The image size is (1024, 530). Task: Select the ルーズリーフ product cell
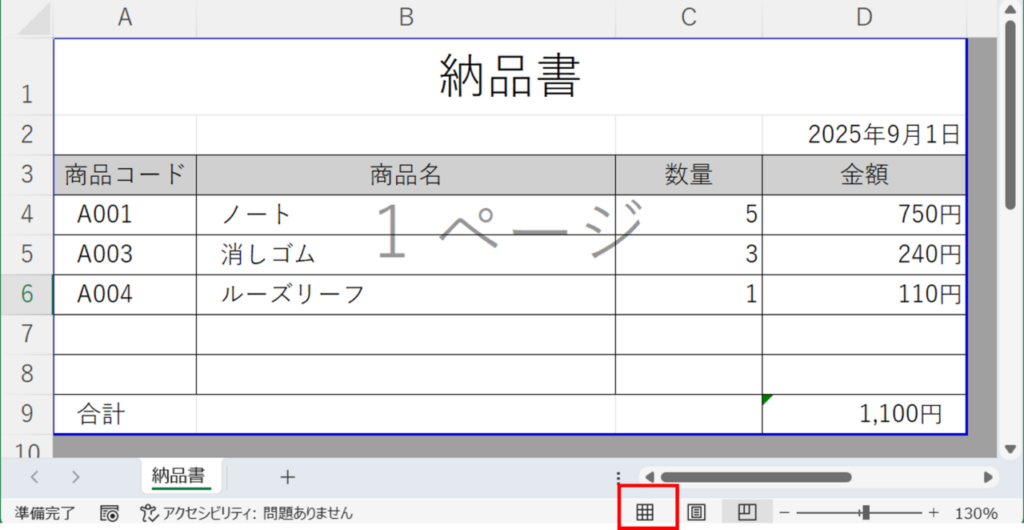[406, 294]
